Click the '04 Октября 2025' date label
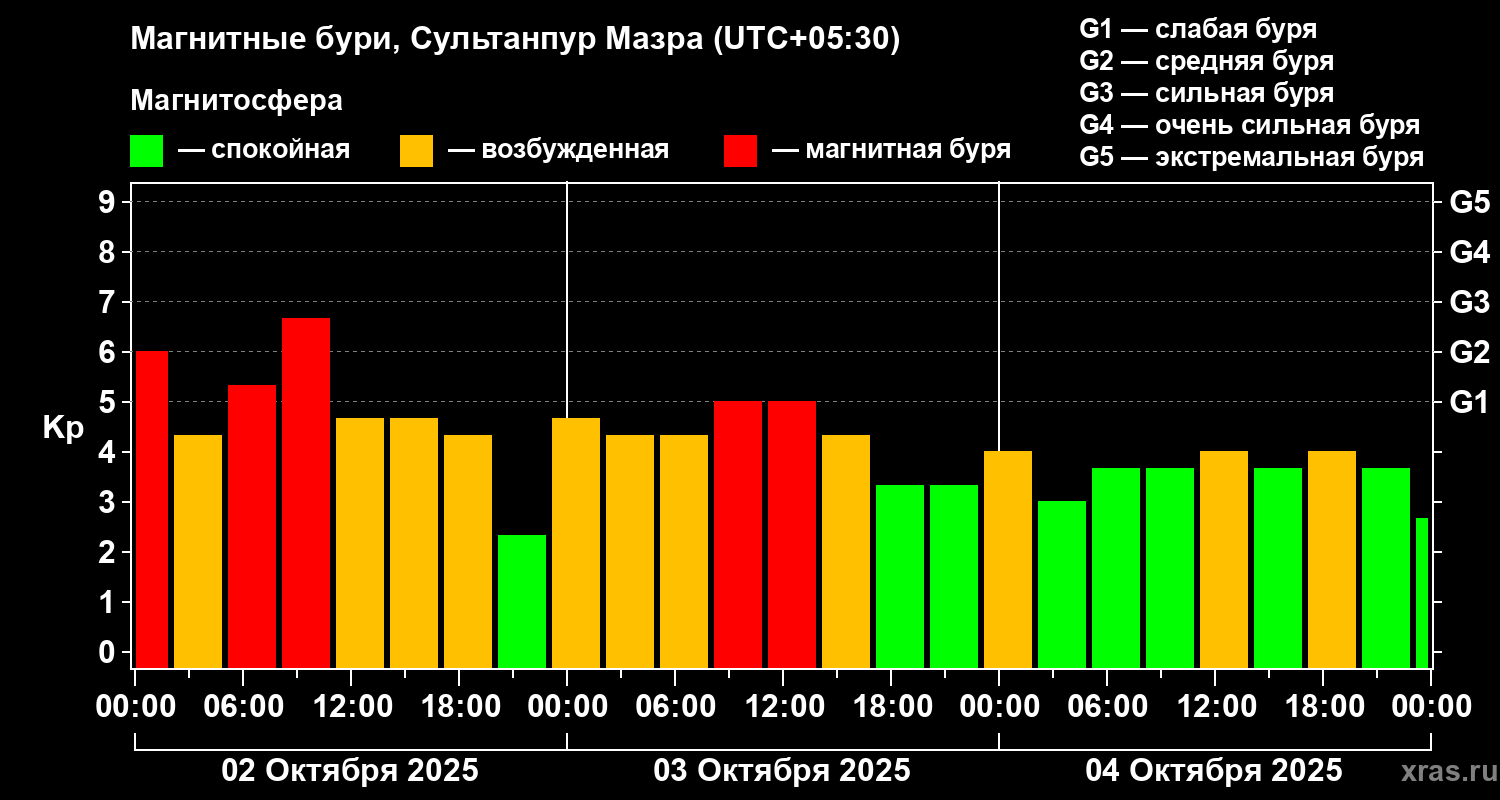 pos(1214,771)
